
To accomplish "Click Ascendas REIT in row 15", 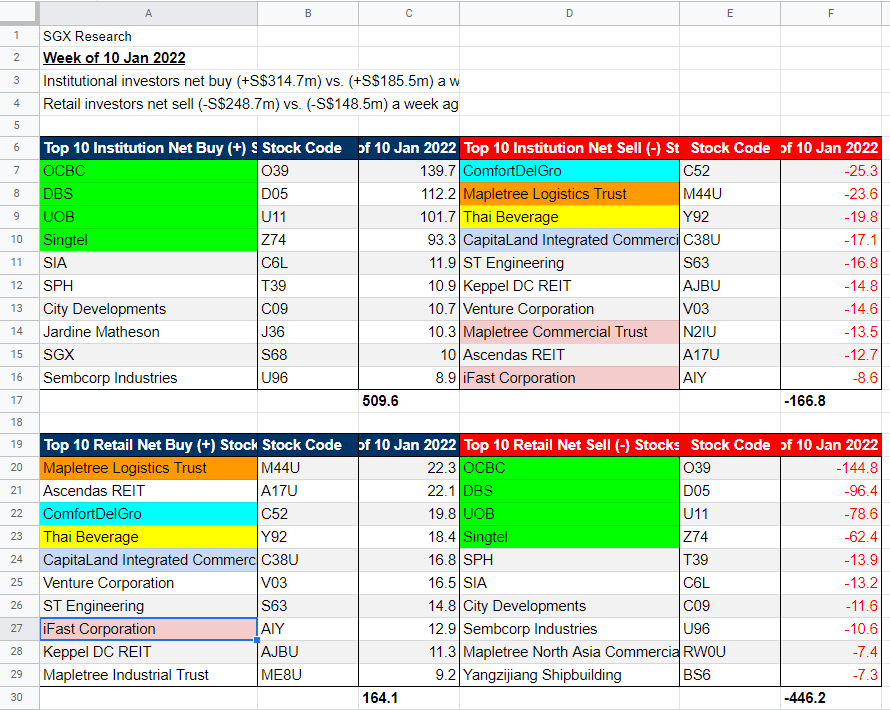I will tap(569, 355).
